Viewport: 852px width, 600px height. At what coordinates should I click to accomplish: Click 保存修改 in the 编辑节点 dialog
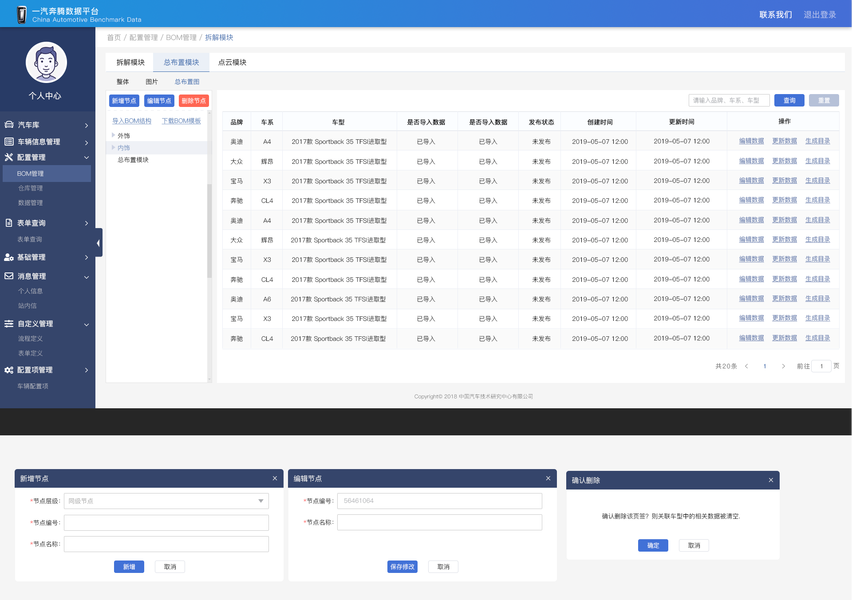tap(403, 567)
